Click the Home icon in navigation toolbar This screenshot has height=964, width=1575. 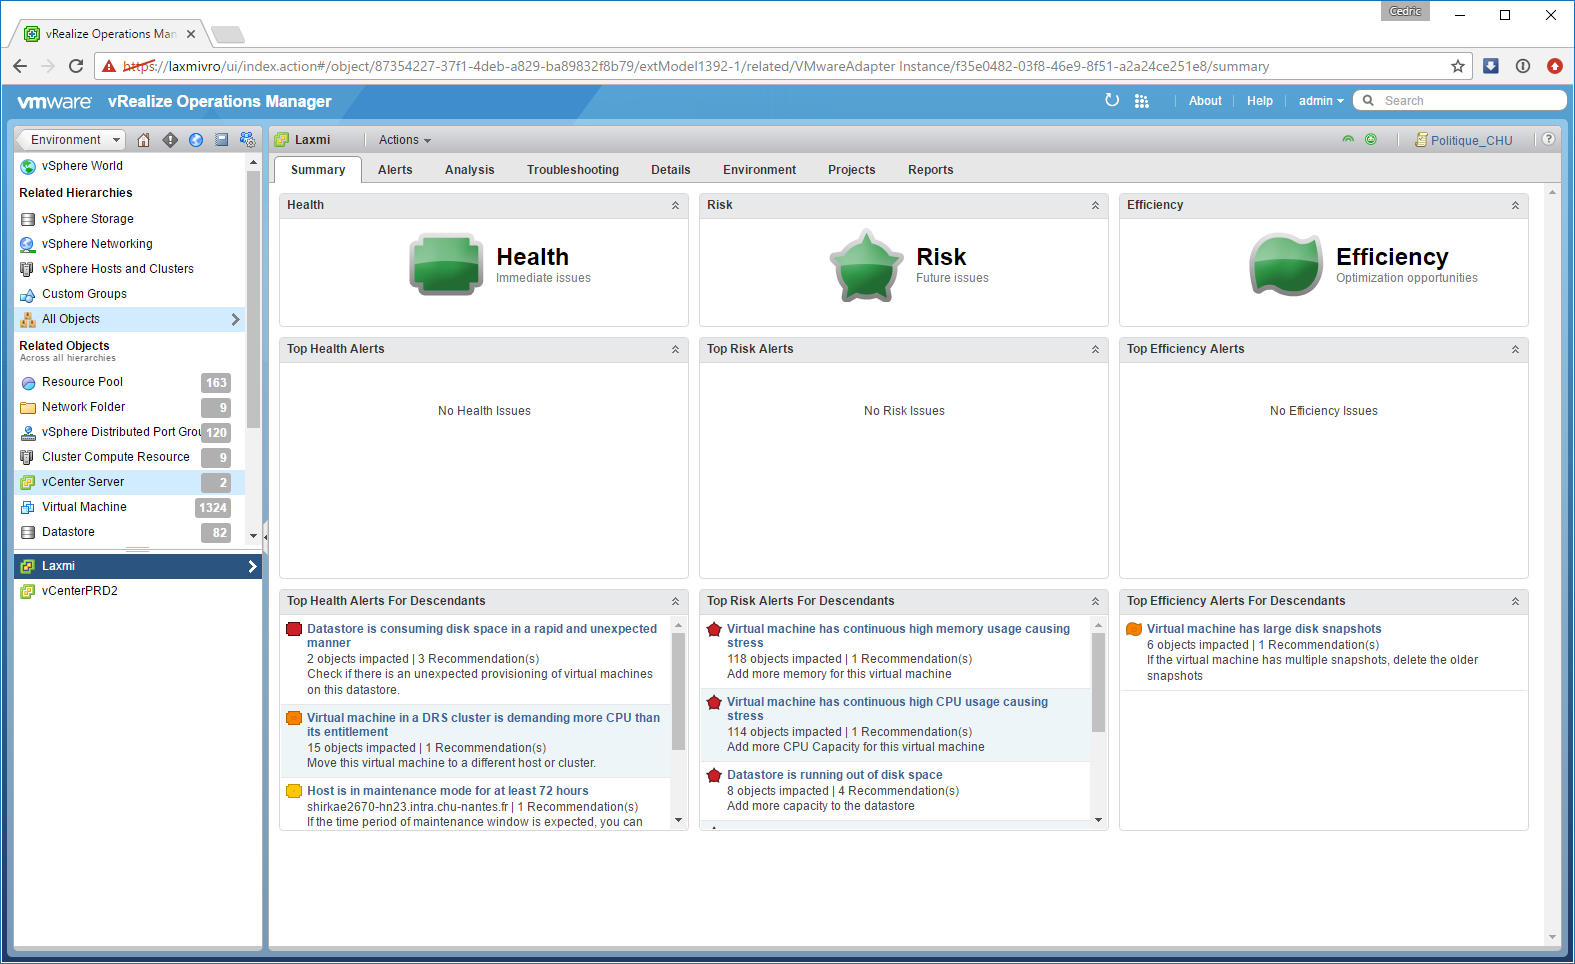144,140
